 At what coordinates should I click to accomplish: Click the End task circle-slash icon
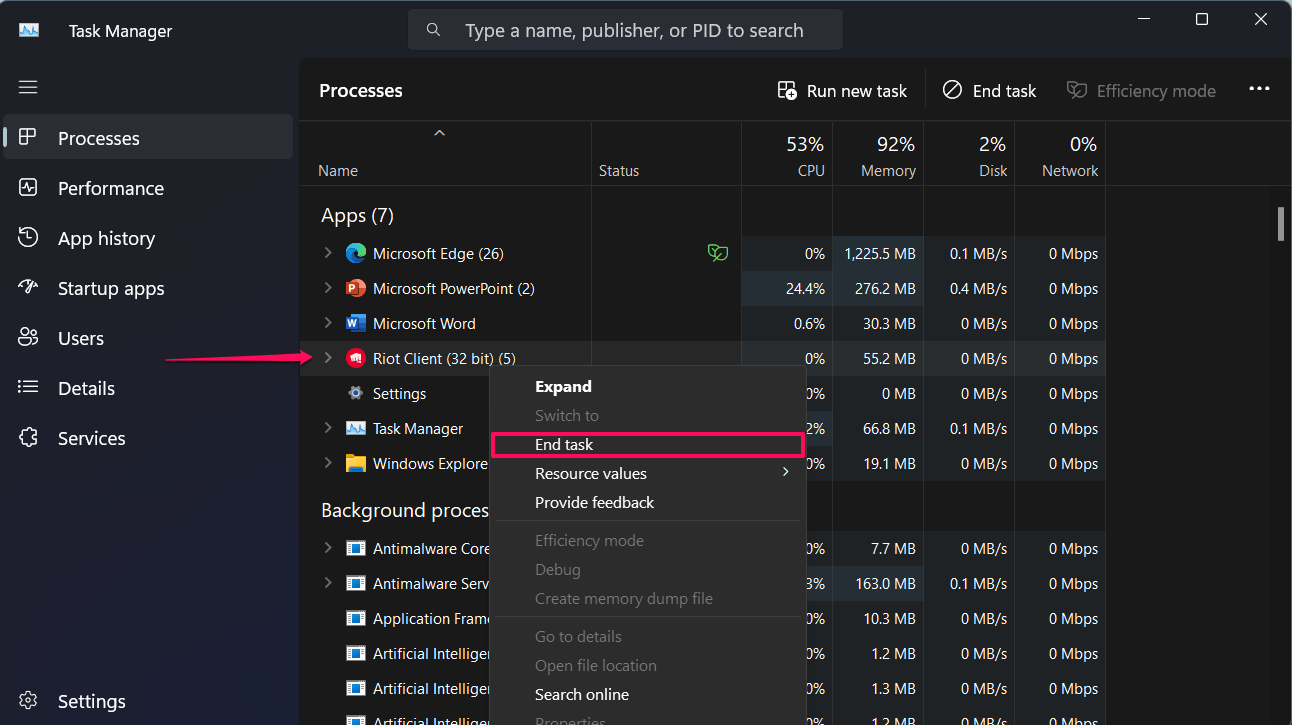[x=952, y=90]
